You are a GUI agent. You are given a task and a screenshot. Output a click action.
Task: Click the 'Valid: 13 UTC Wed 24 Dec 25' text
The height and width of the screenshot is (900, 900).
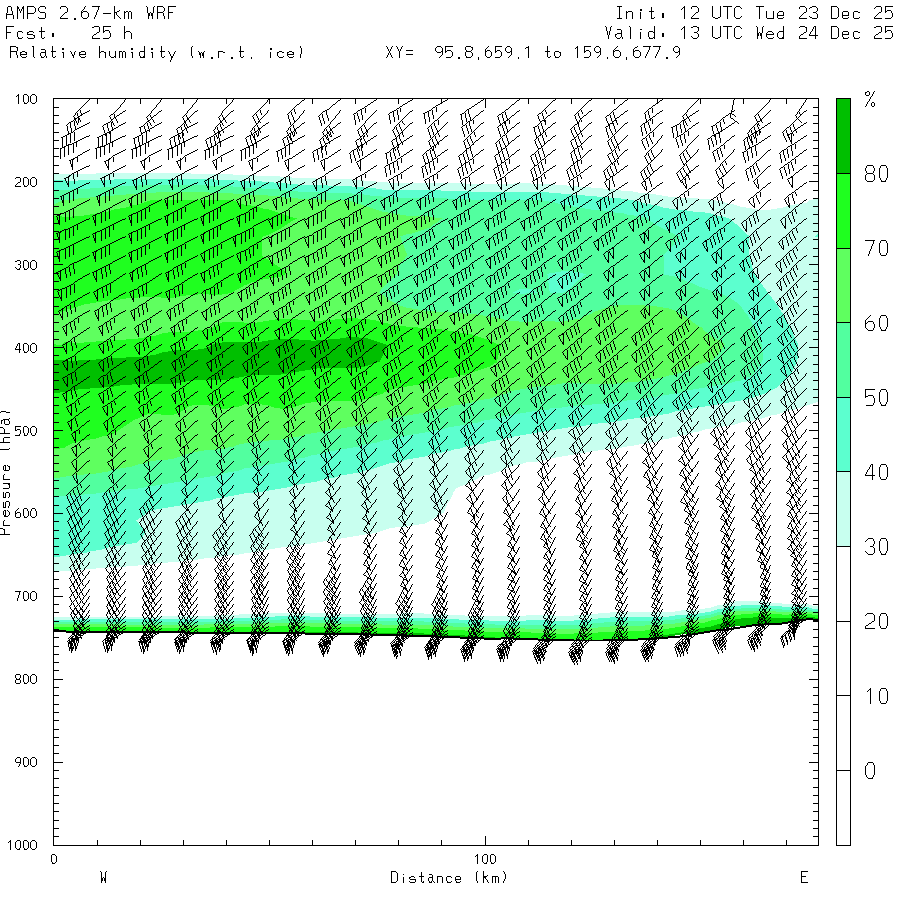coord(749,33)
